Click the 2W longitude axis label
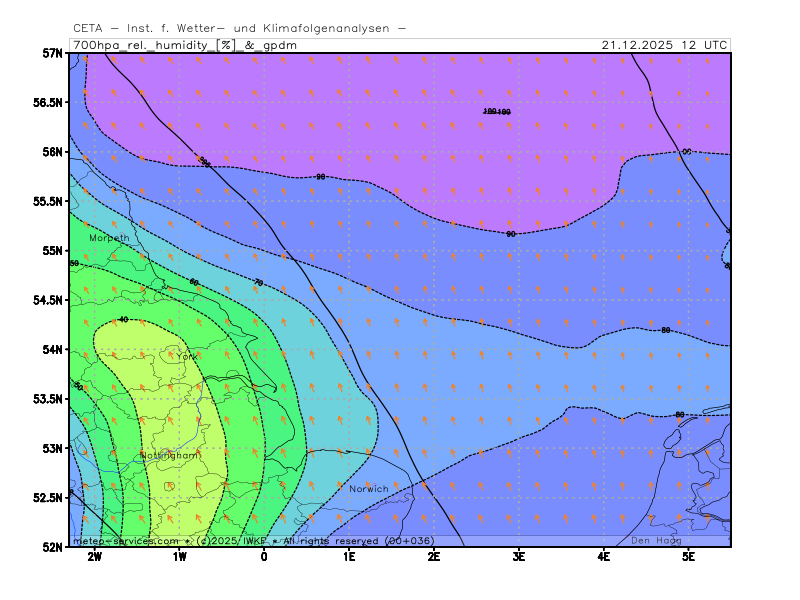Screen dimensions: 800x600 pyautogui.click(x=94, y=556)
